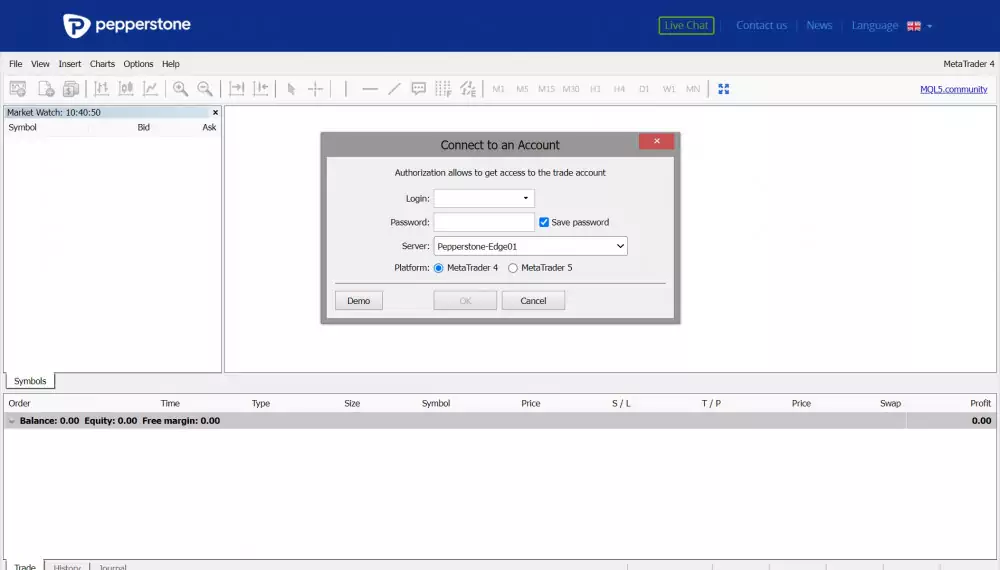Switch chart to candlesticks icon
Viewport: 1000px width, 570px height.
[126, 89]
